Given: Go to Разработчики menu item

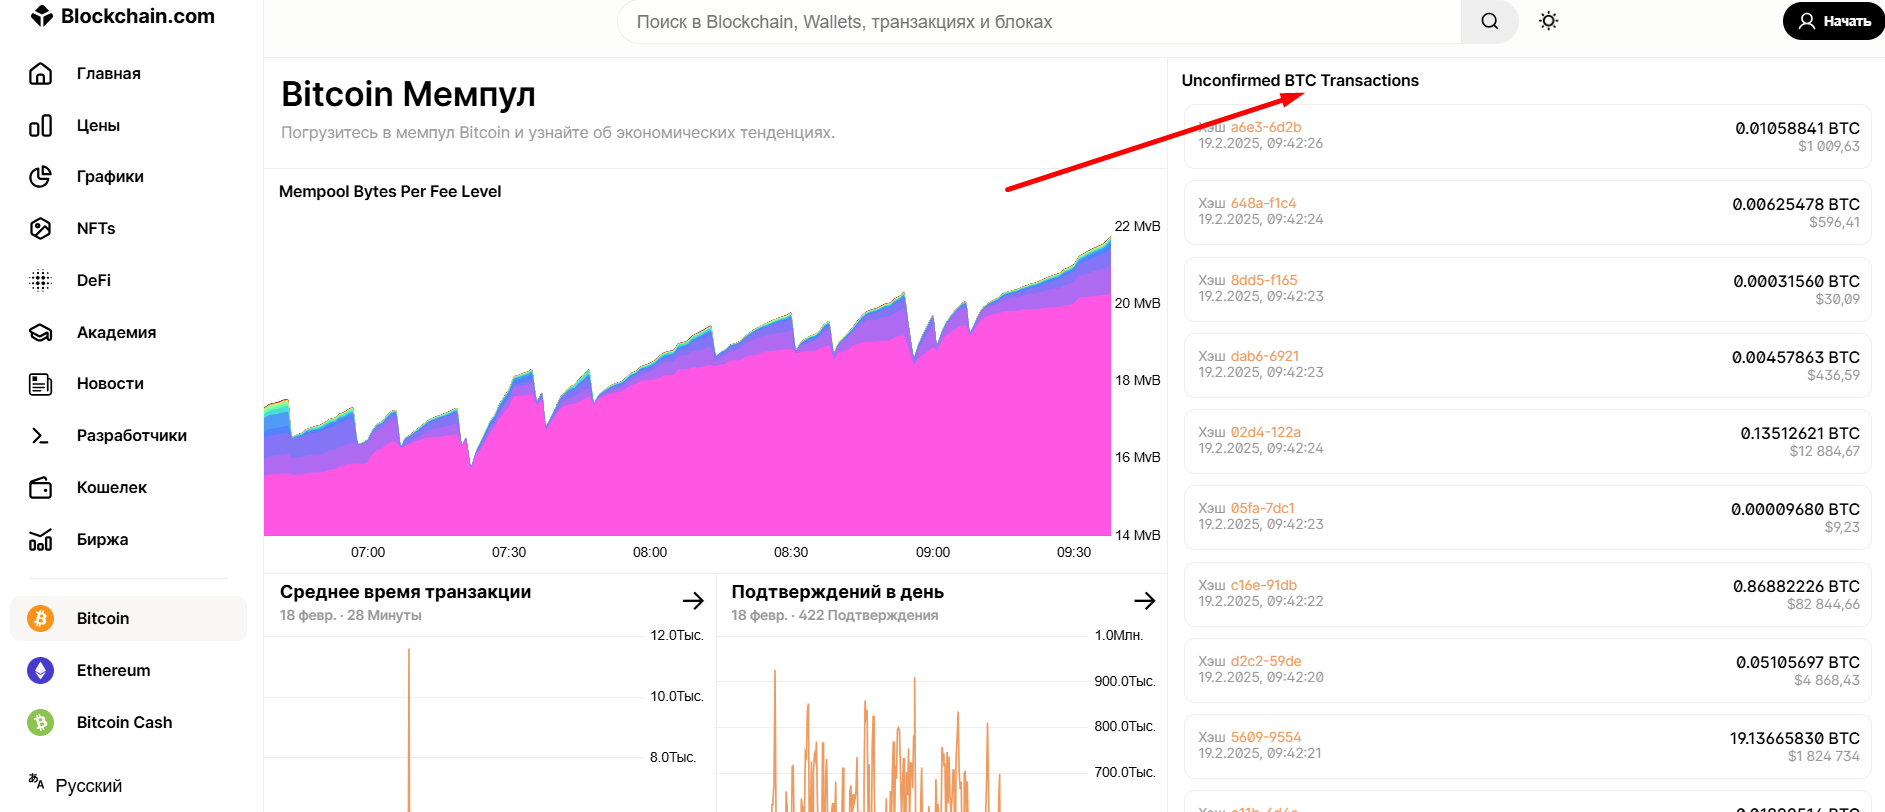Looking at the screenshot, I should (x=132, y=435).
